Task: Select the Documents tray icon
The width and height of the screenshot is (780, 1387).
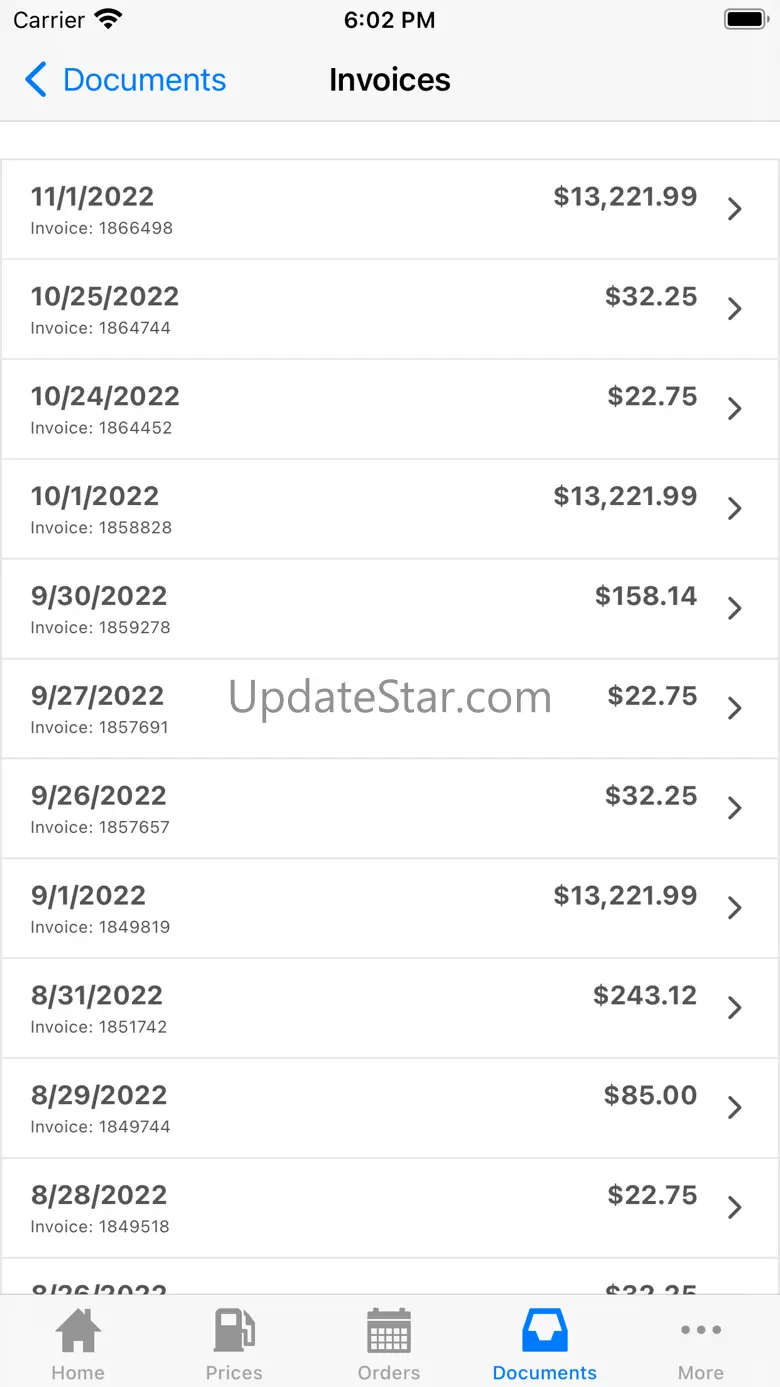Action: coord(545,1331)
